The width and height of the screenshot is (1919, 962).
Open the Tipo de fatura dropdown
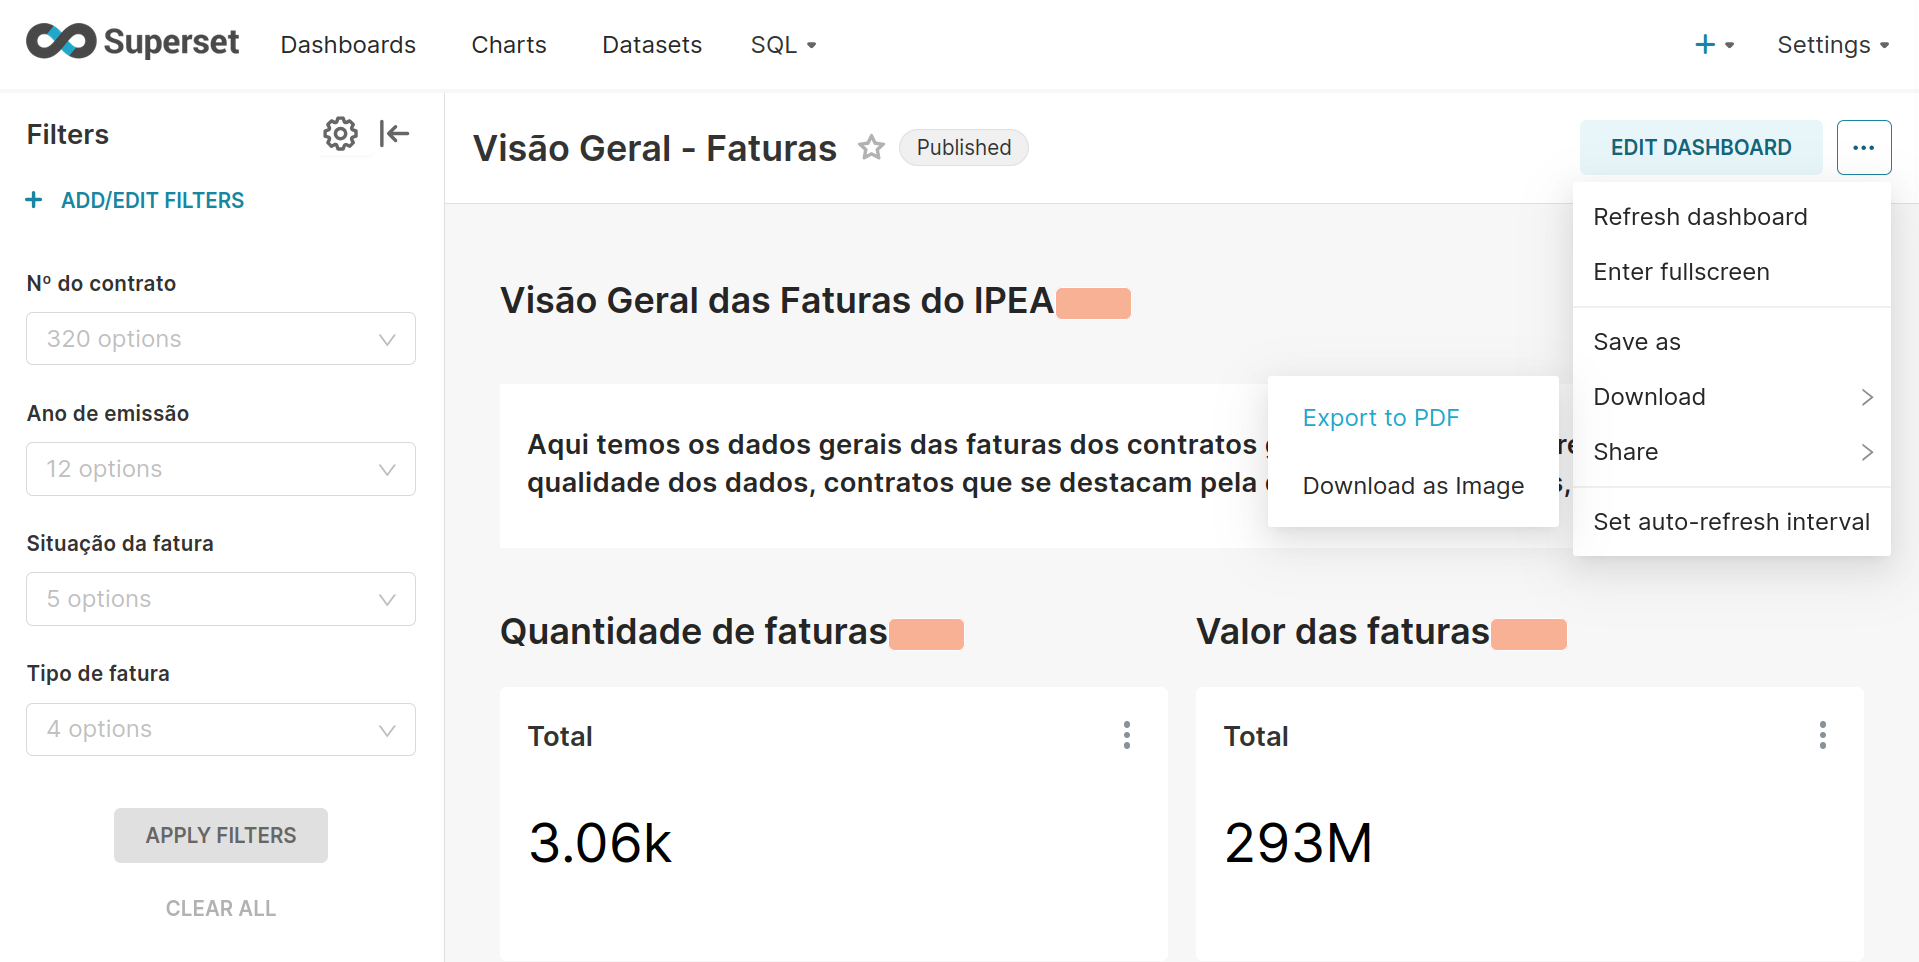pos(221,729)
